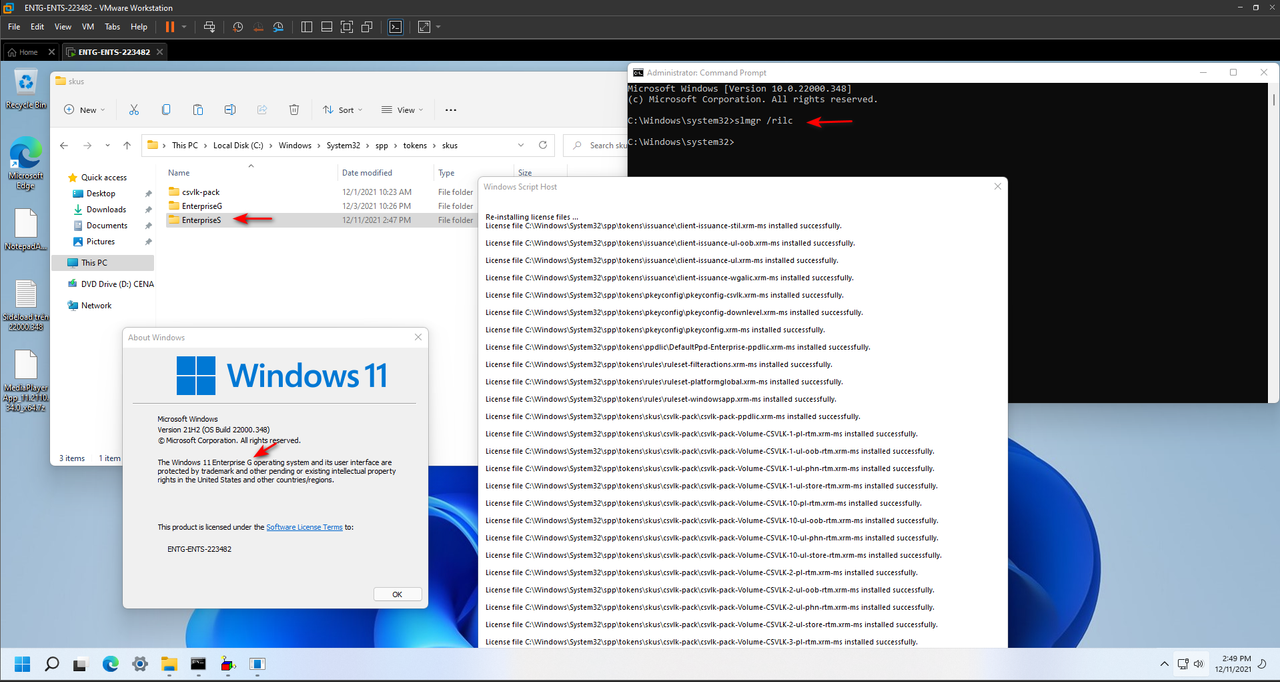1280x682 pixels.
Task: Open See more ellipsis in File Explorer
Action: click(x=450, y=110)
